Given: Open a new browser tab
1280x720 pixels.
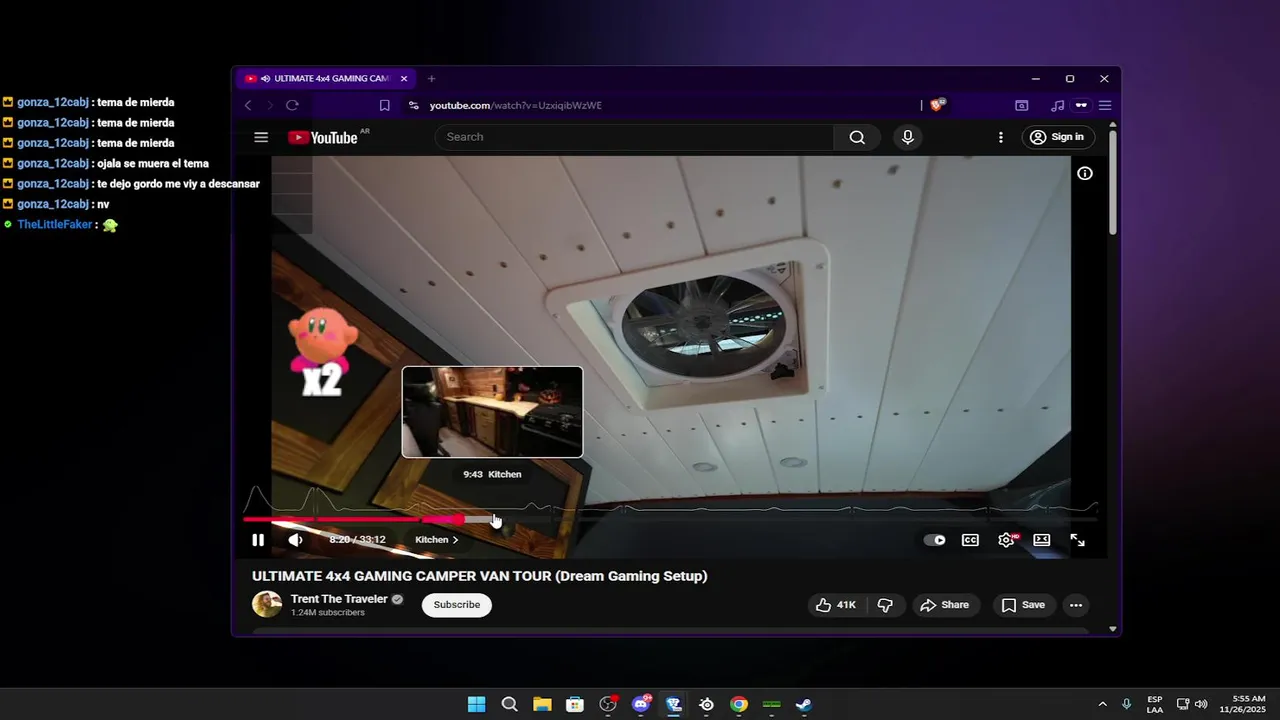Looking at the screenshot, I should coord(432,79).
